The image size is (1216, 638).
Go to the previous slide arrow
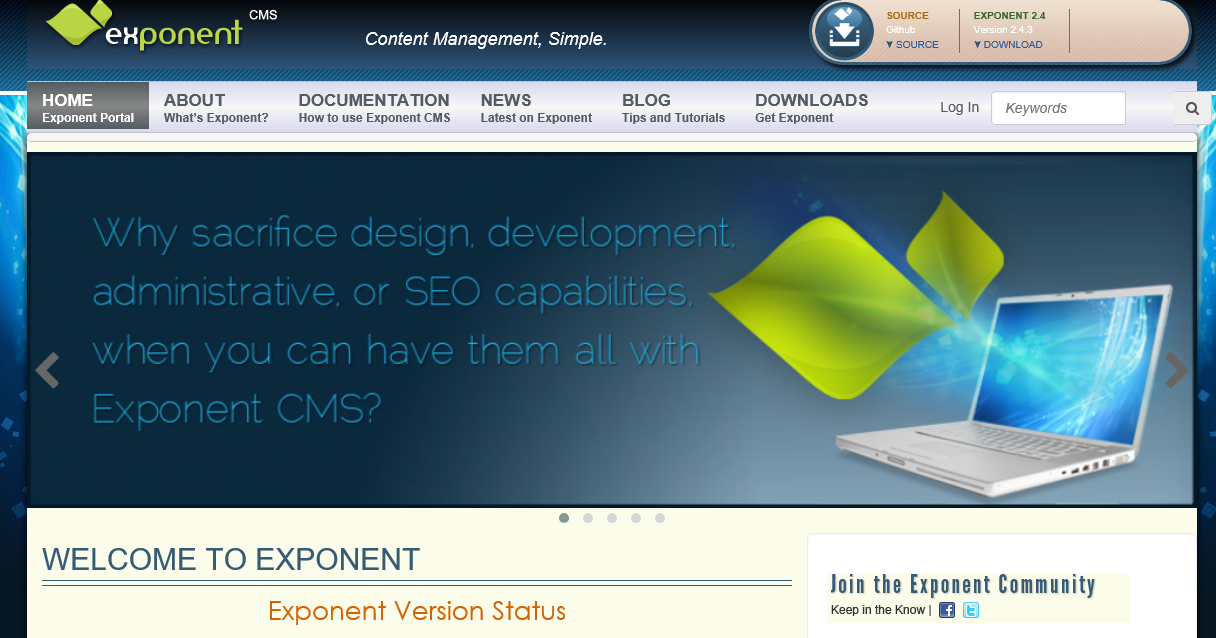(x=47, y=370)
